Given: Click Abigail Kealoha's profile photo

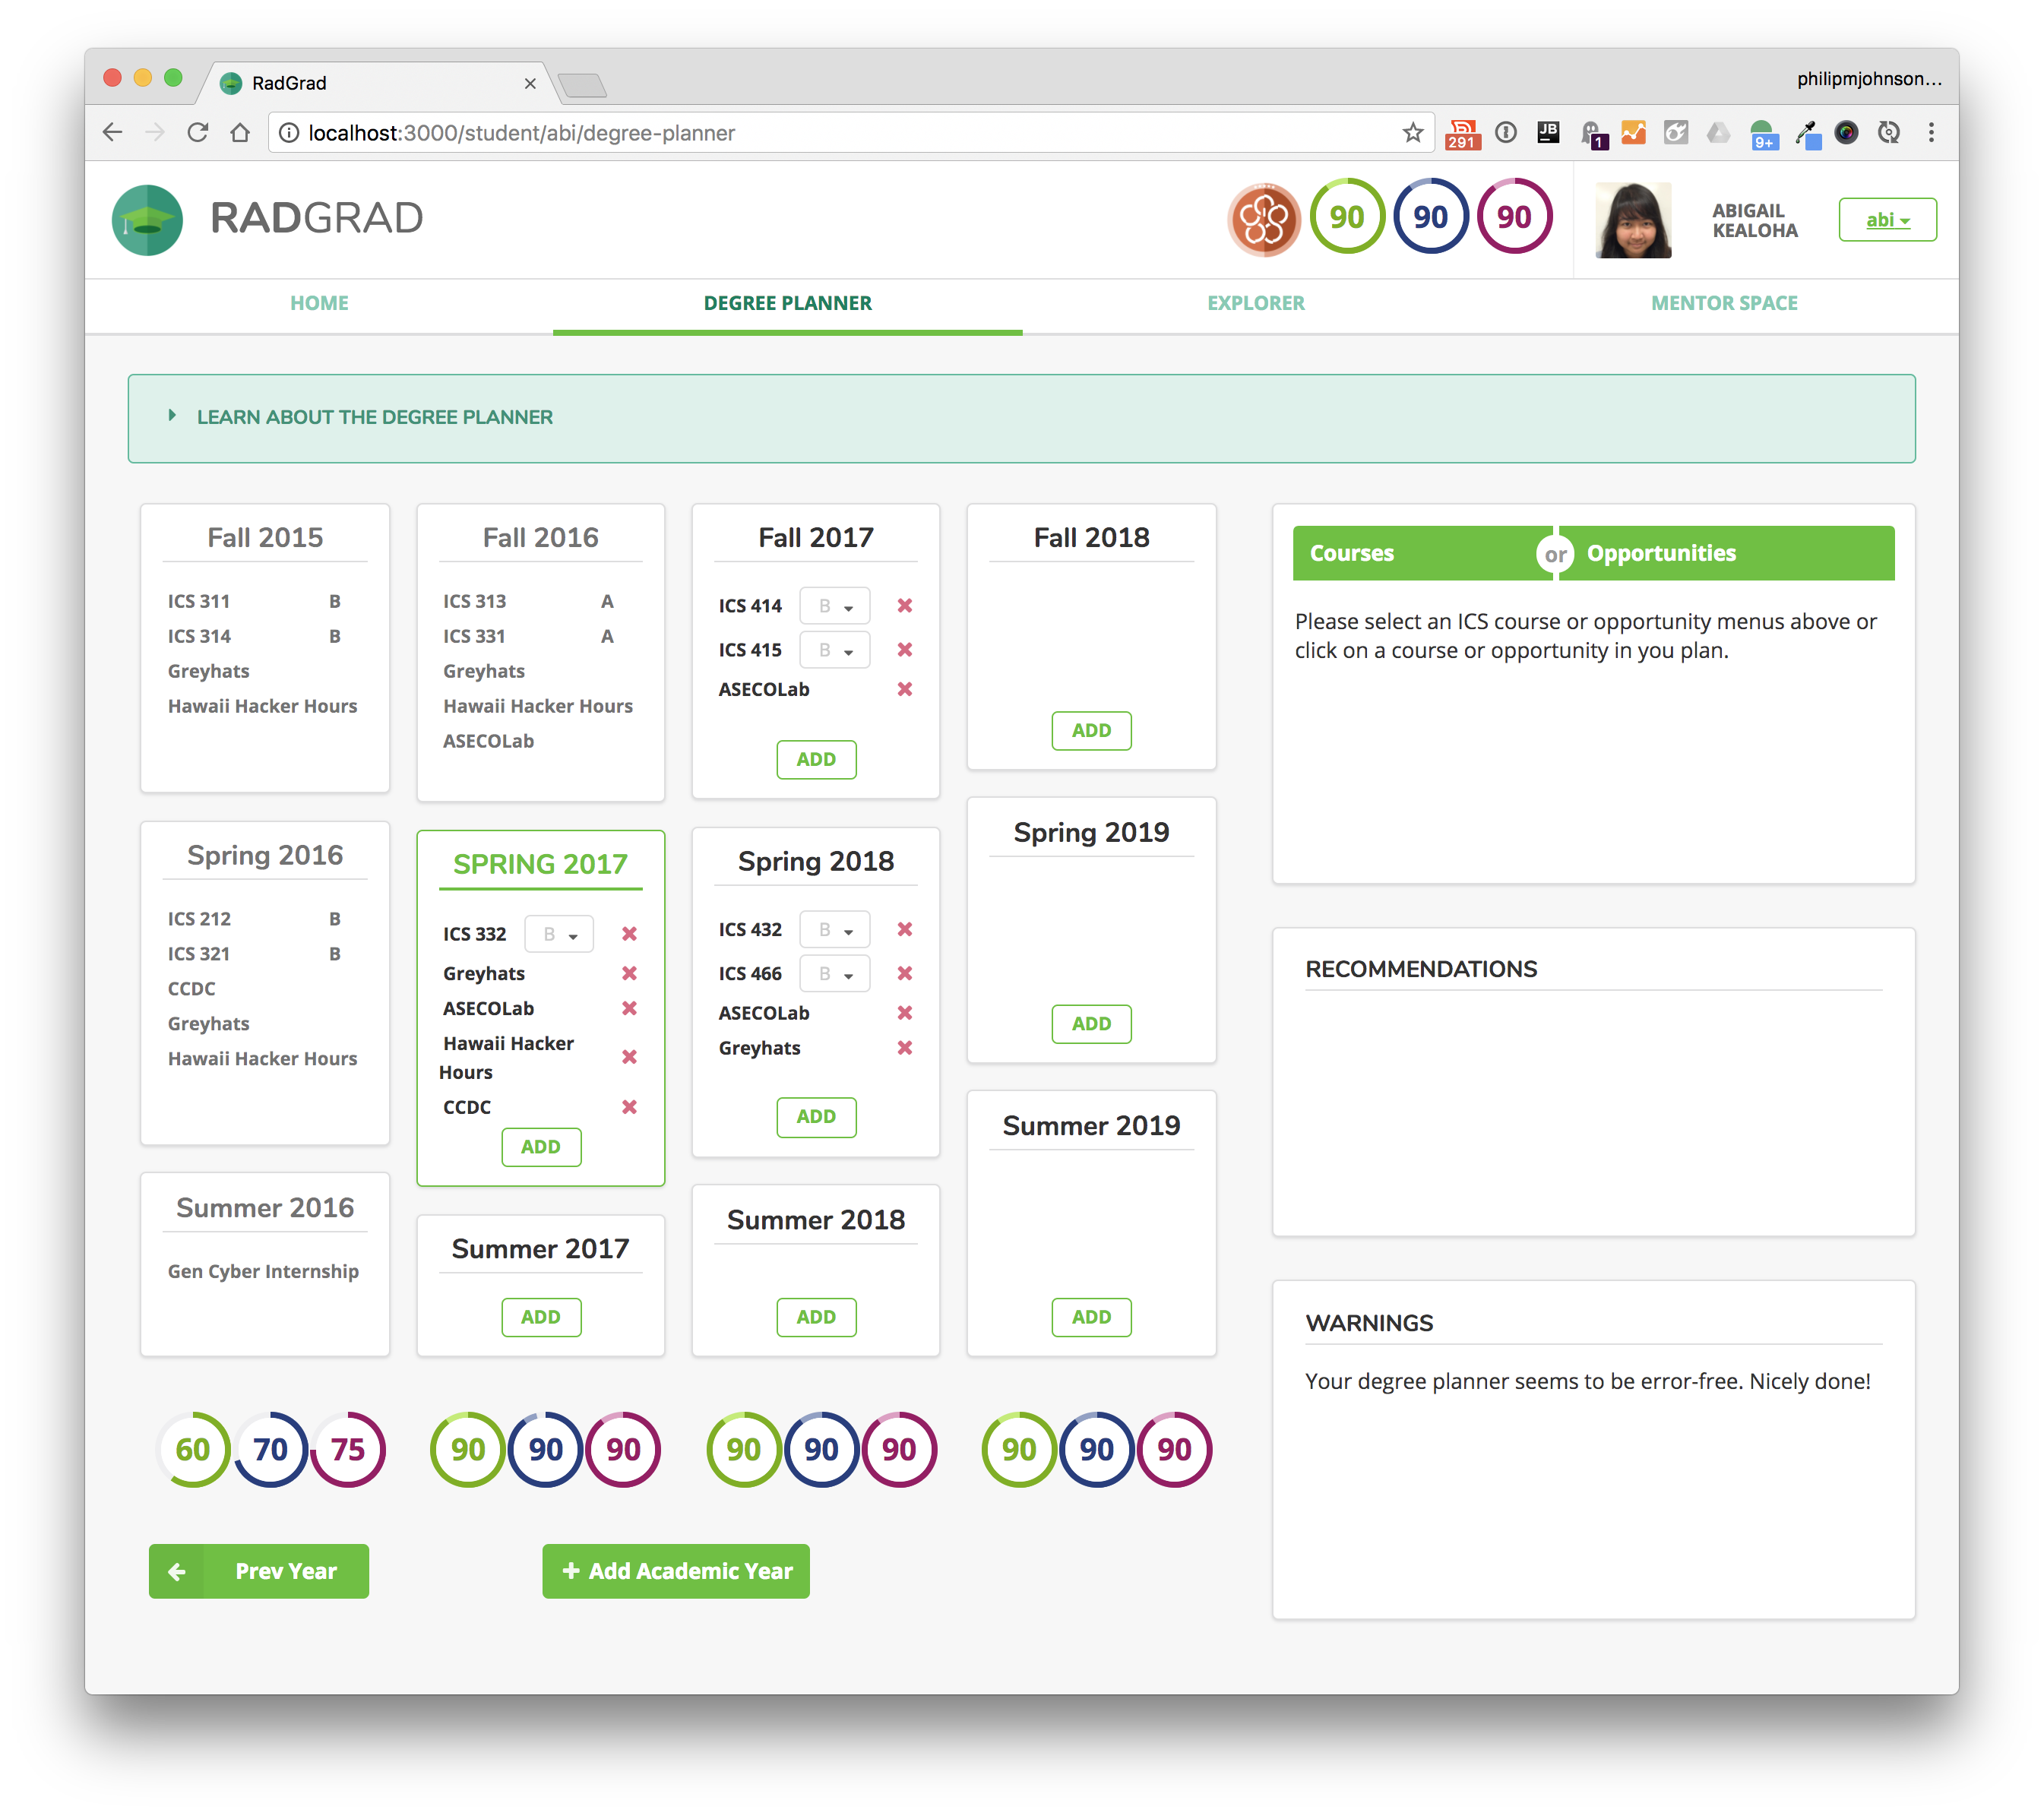Looking at the screenshot, I should pos(1632,220).
